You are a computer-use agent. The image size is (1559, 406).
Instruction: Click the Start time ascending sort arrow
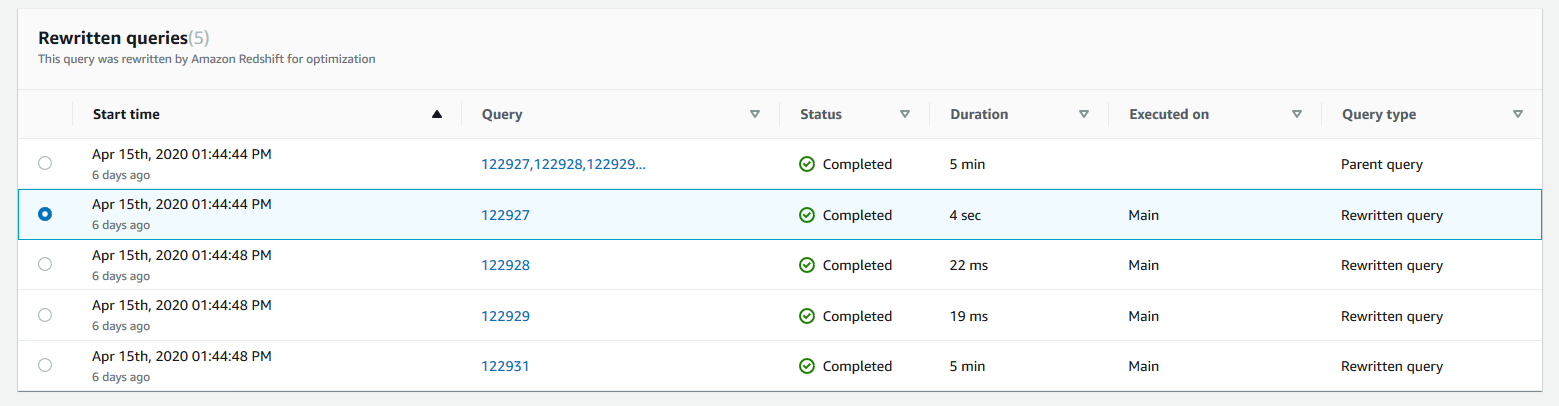click(x=436, y=114)
